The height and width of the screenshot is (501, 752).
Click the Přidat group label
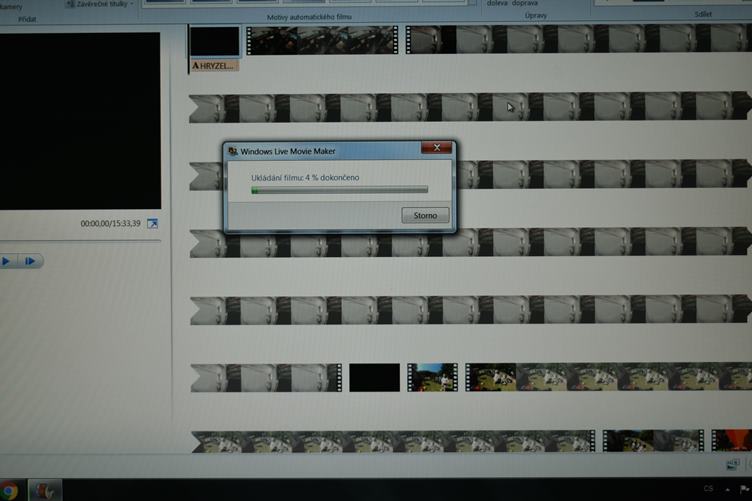(x=27, y=19)
